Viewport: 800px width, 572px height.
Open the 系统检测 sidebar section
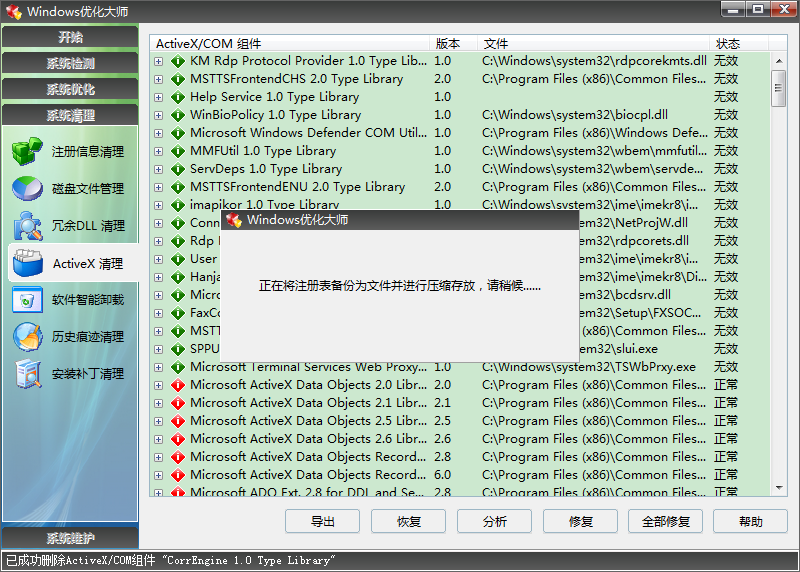click(70, 63)
